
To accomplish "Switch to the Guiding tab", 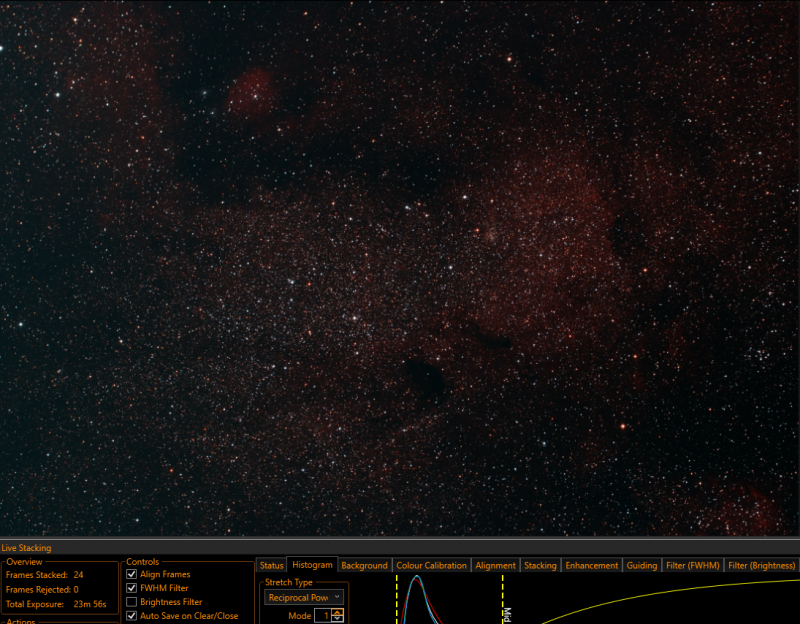I will pyautogui.click(x=642, y=565).
